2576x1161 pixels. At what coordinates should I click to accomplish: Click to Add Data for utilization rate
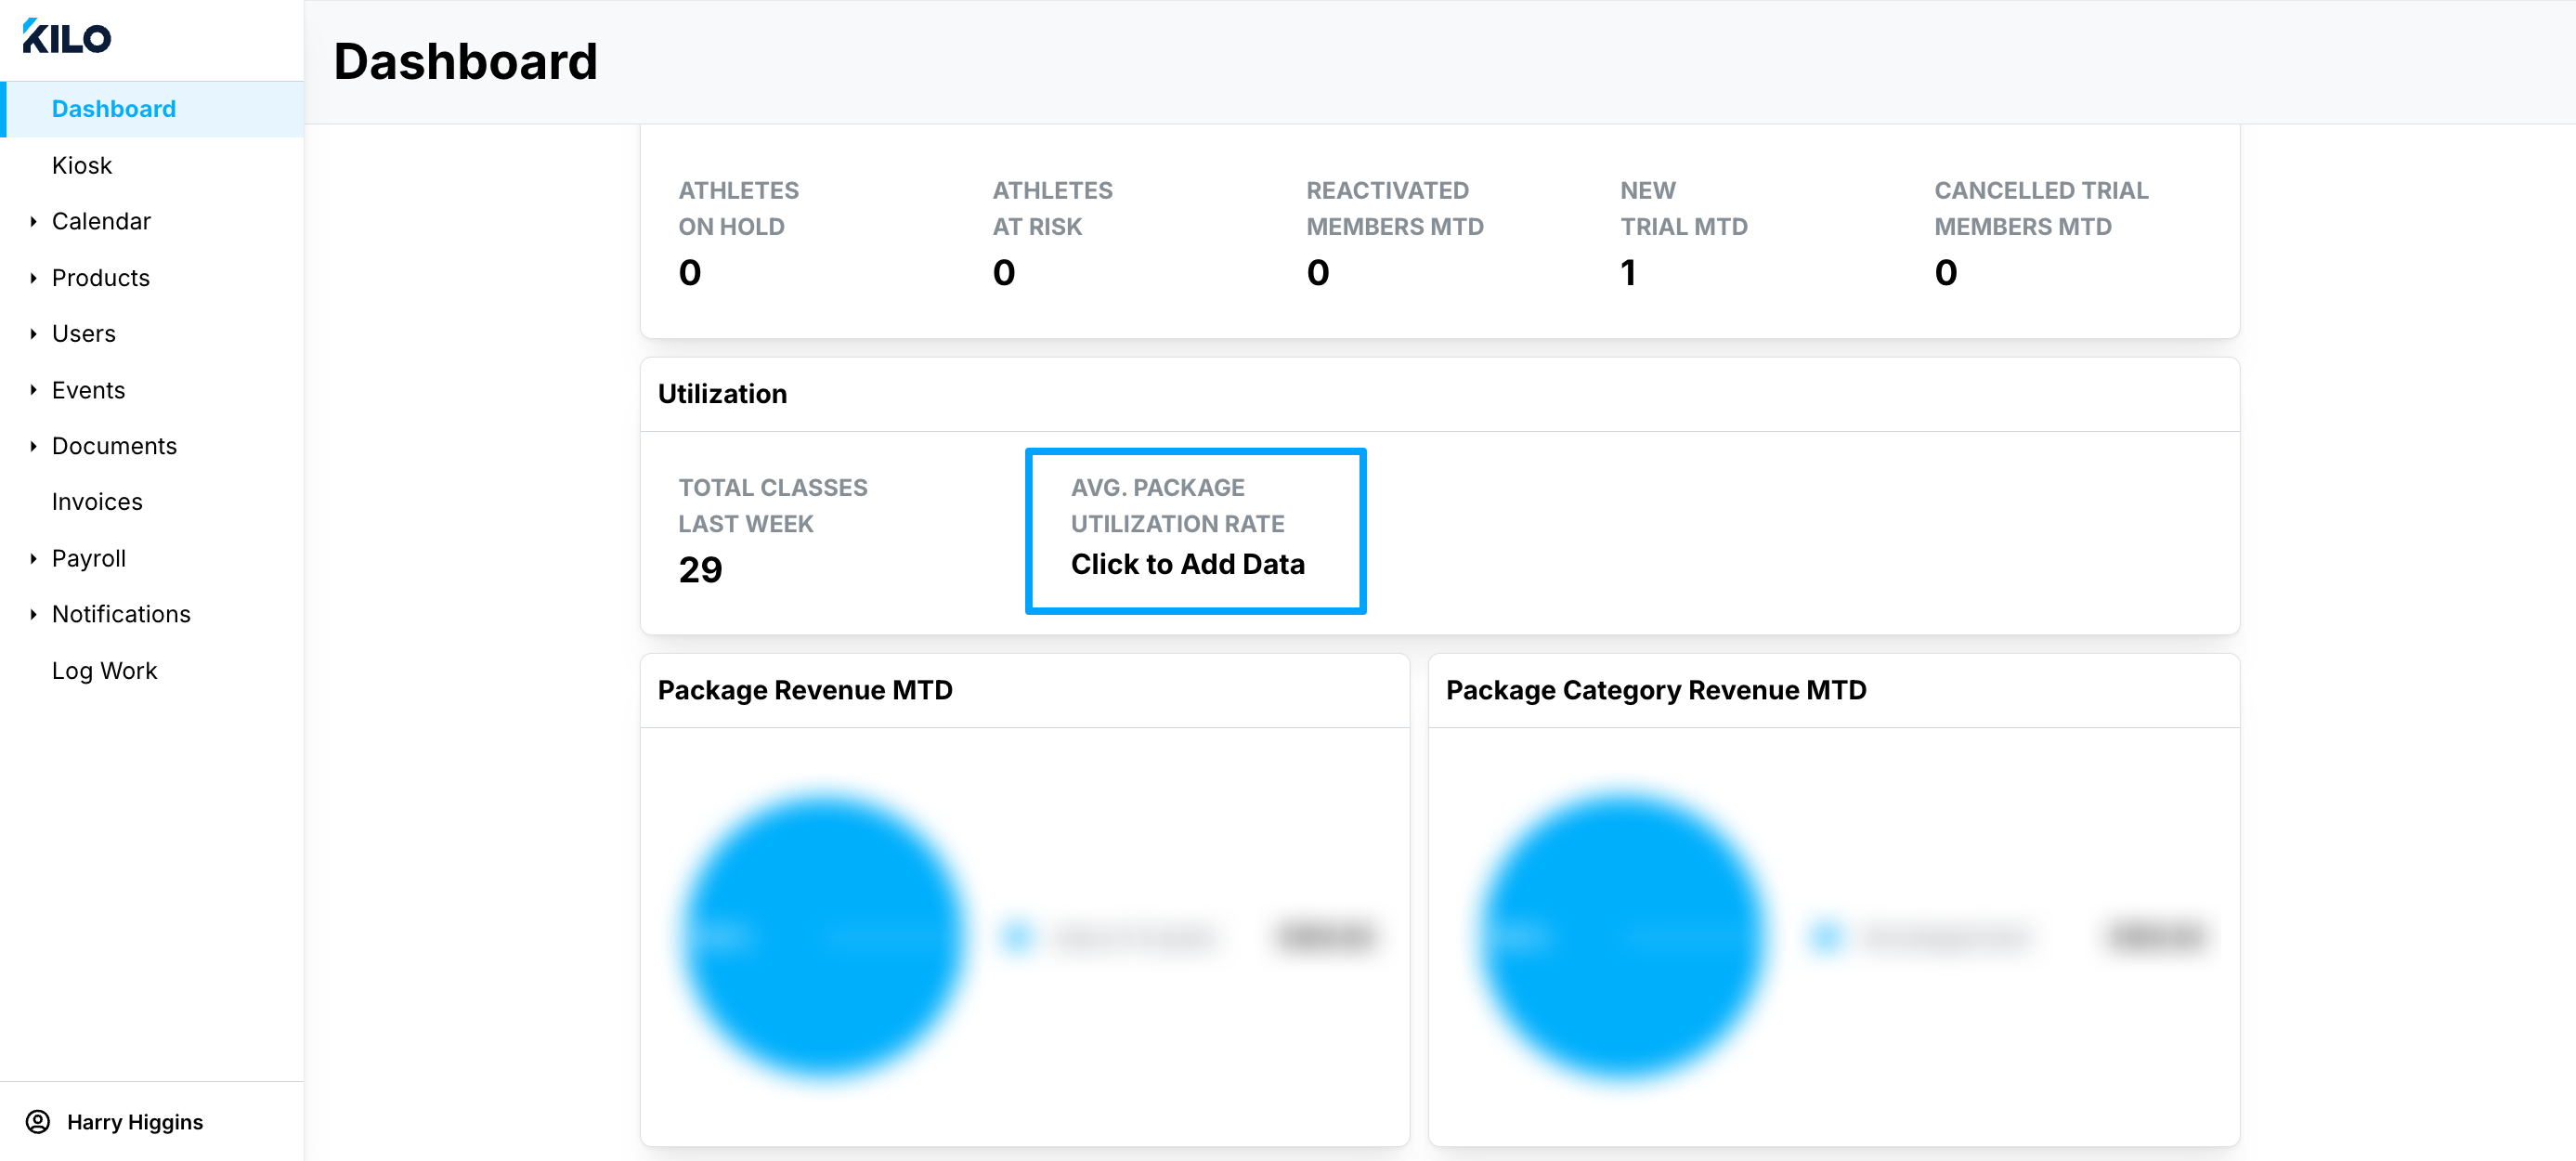(1187, 564)
